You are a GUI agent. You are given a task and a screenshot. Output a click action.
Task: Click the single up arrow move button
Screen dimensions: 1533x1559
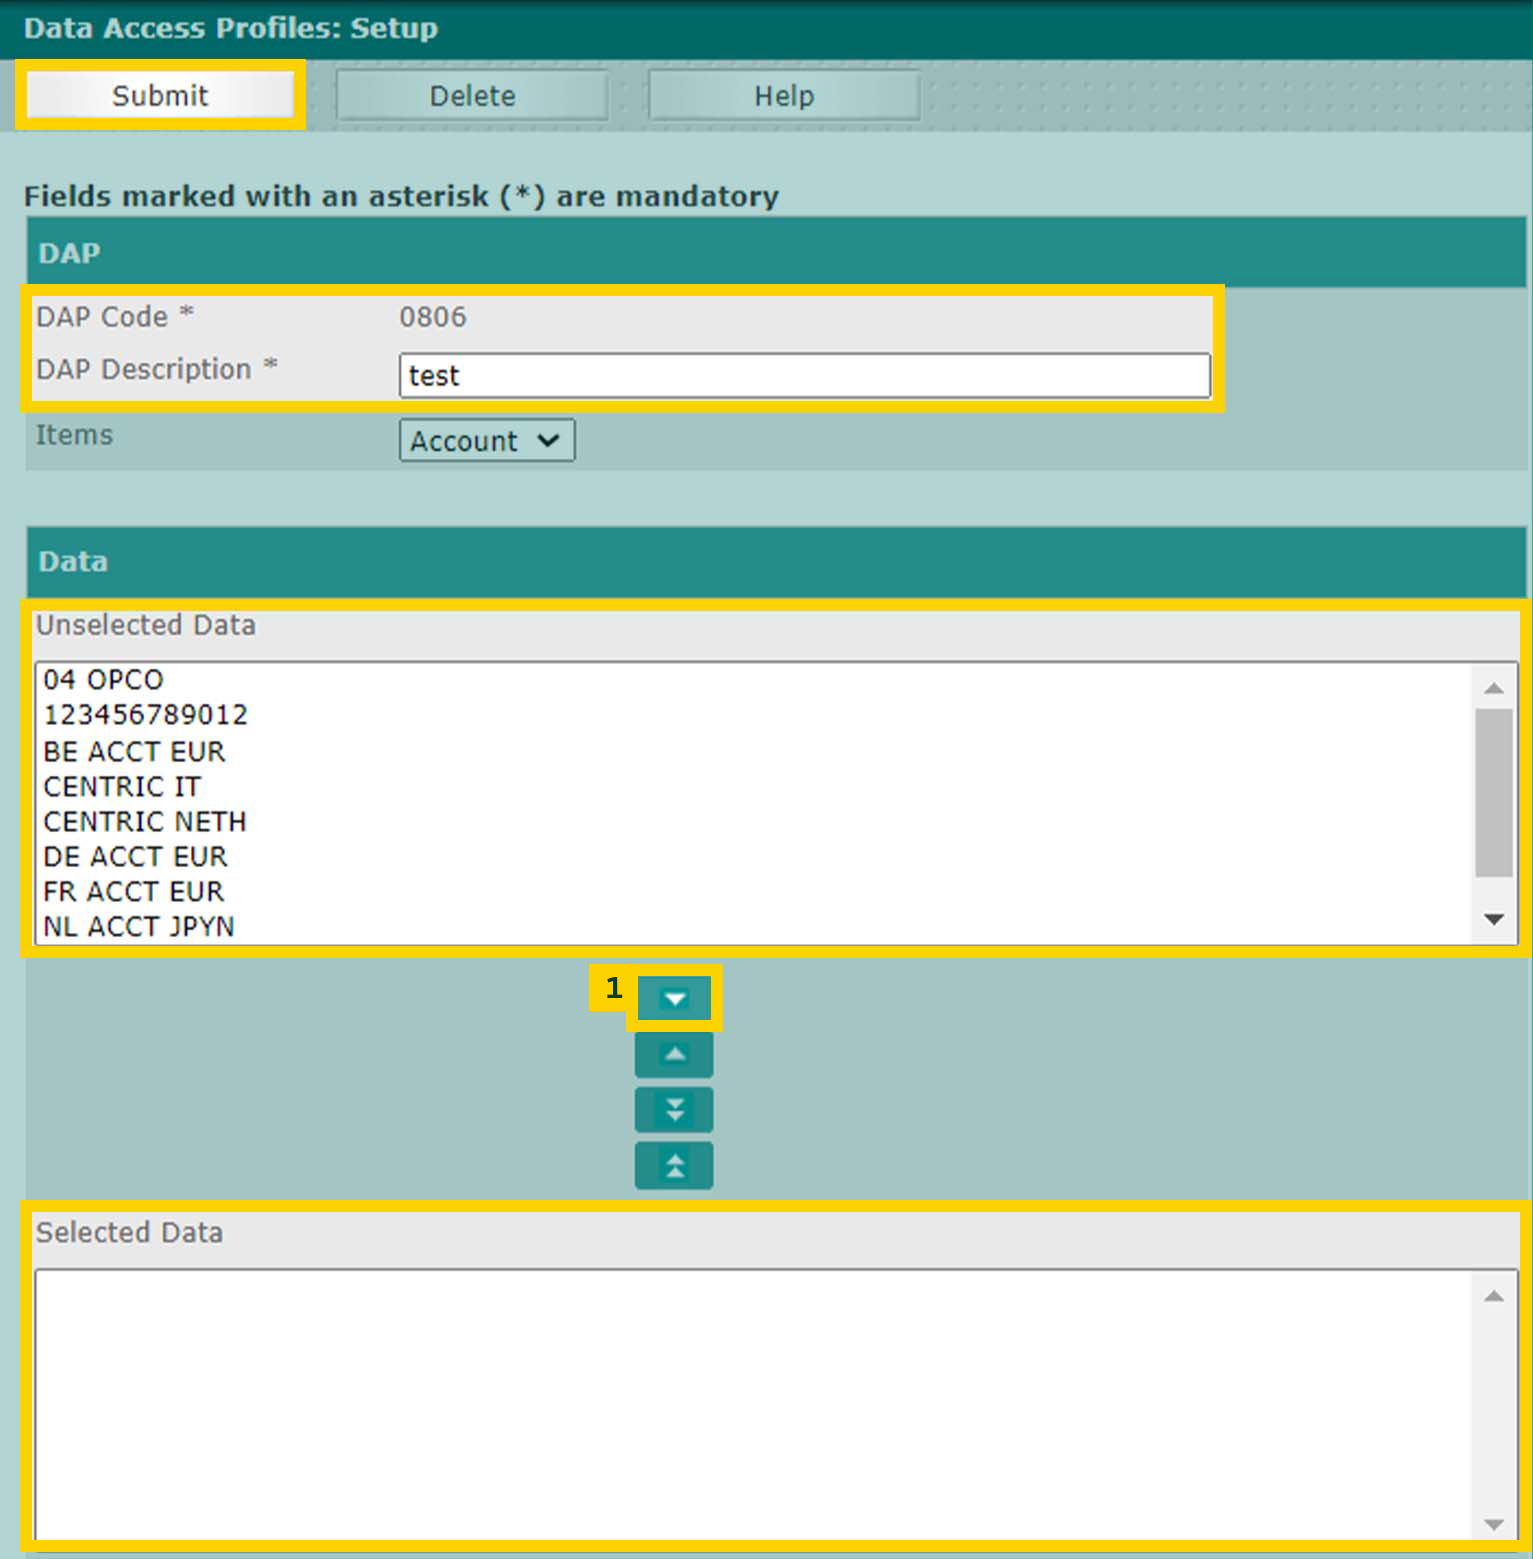(x=674, y=1054)
